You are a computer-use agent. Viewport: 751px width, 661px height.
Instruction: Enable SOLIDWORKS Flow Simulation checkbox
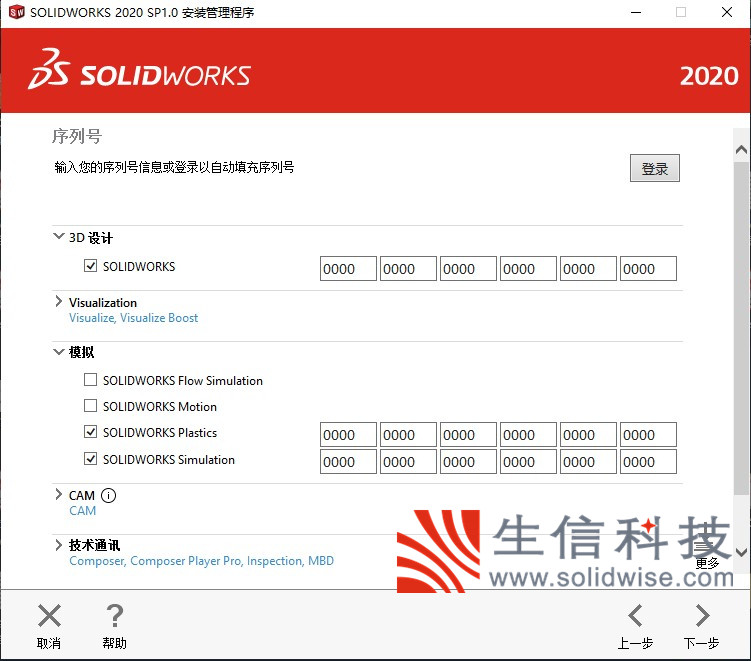[x=90, y=379]
